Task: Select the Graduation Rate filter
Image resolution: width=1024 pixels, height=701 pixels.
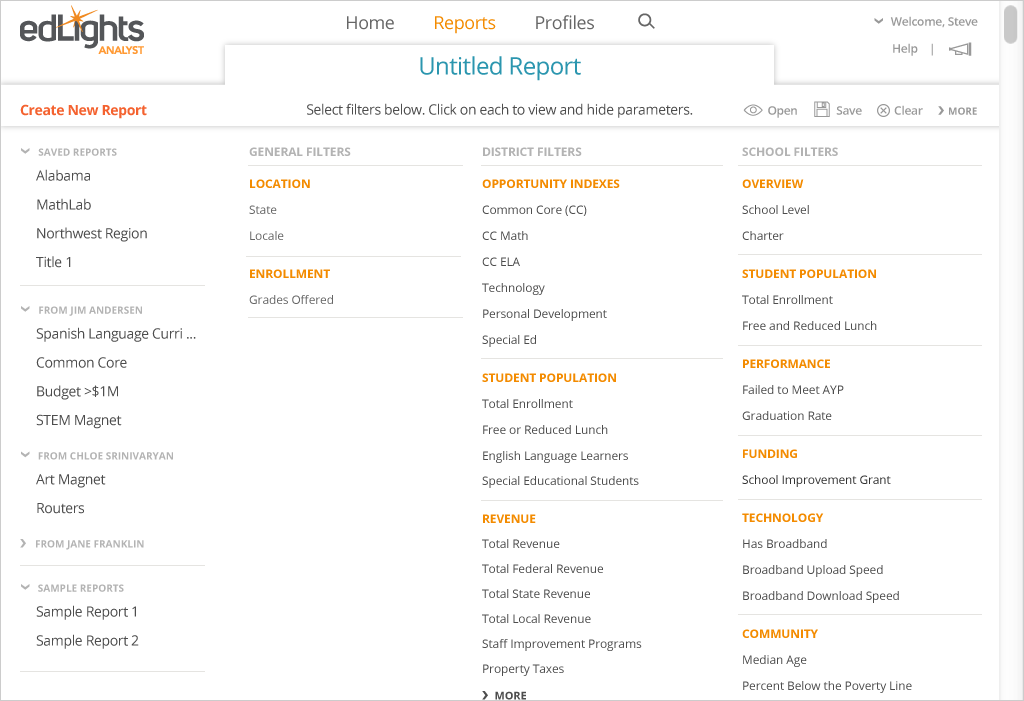Action: point(786,416)
